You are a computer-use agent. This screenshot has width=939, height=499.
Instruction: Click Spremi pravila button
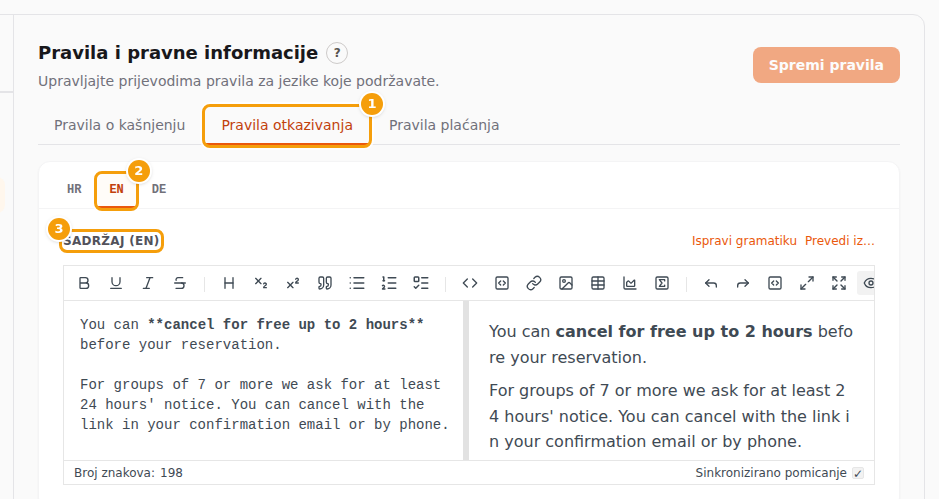click(826, 65)
